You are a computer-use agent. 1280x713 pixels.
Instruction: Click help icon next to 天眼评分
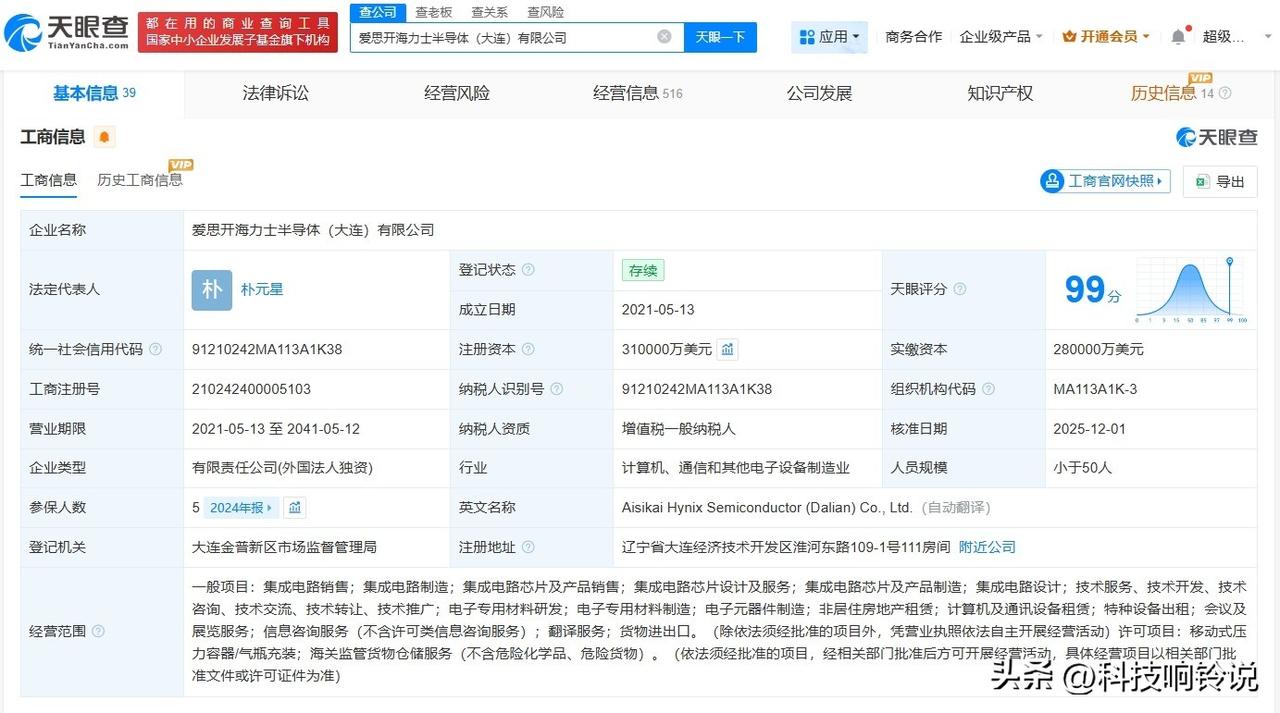pos(960,289)
